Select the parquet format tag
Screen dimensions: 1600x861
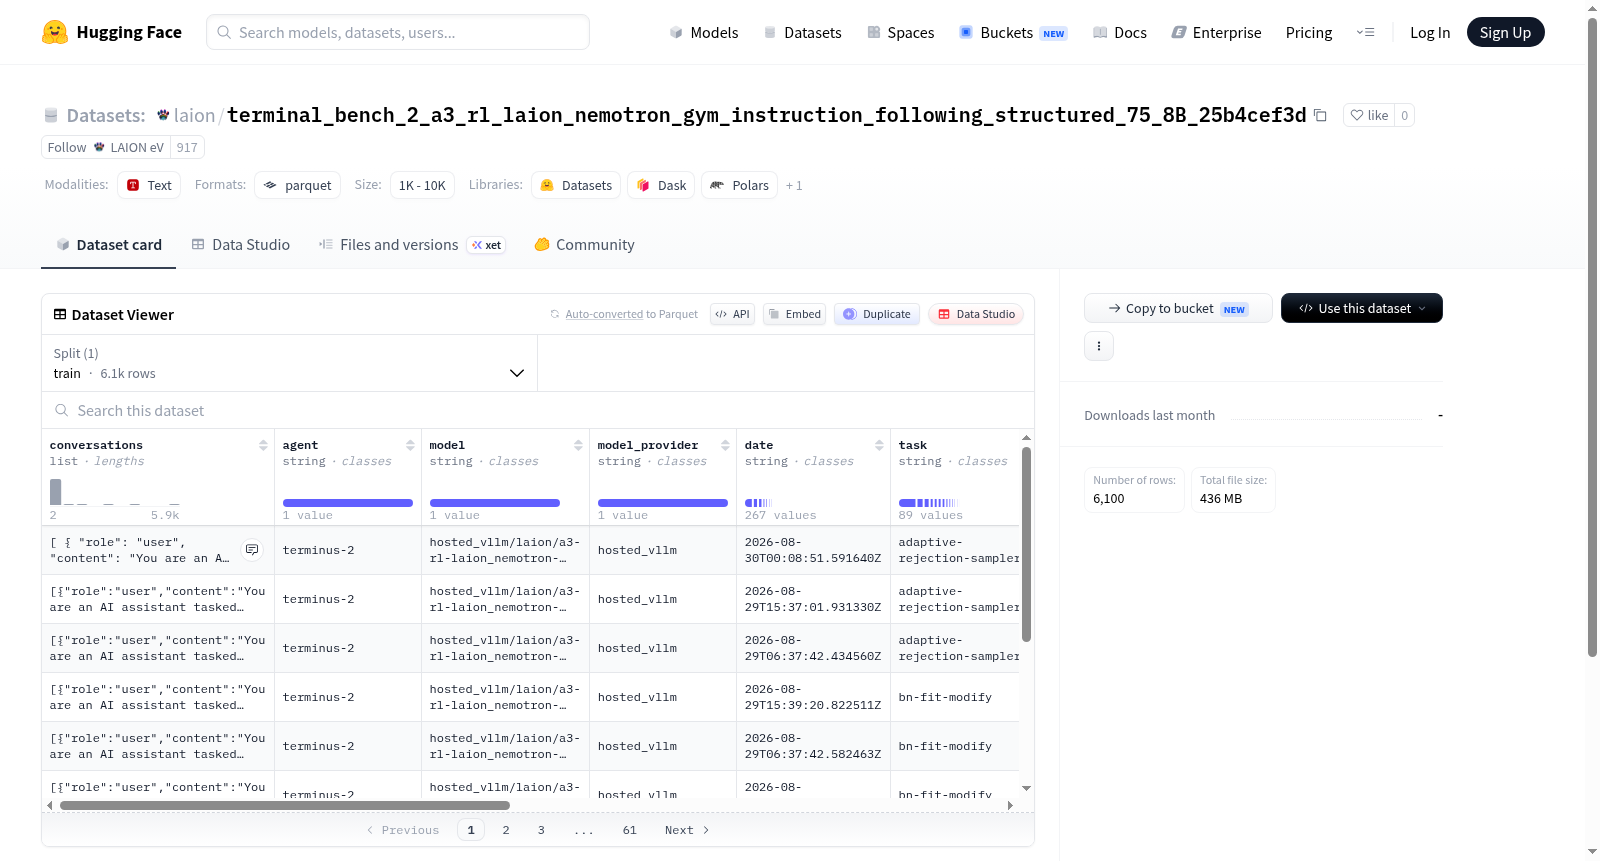click(298, 185)
